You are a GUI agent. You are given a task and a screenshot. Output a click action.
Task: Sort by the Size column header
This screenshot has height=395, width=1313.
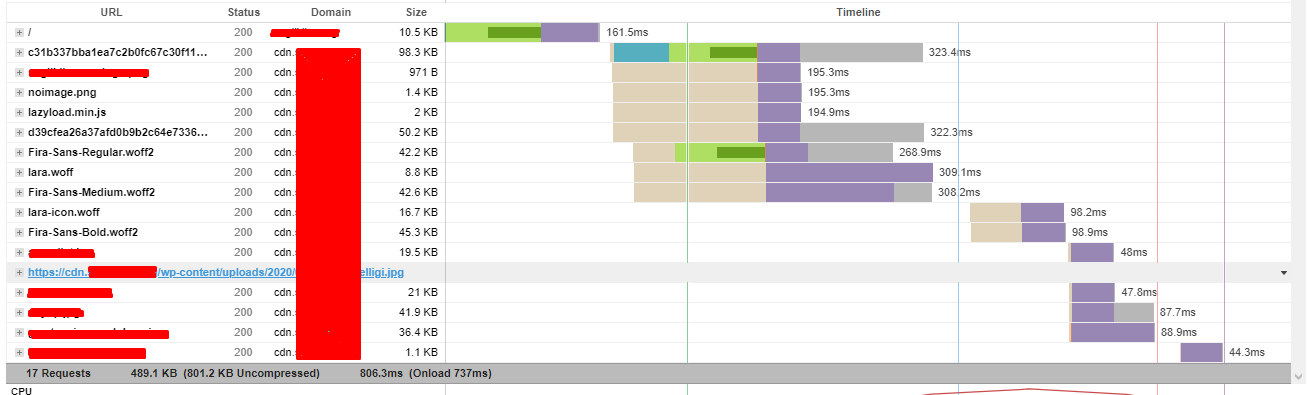(416, 12)
